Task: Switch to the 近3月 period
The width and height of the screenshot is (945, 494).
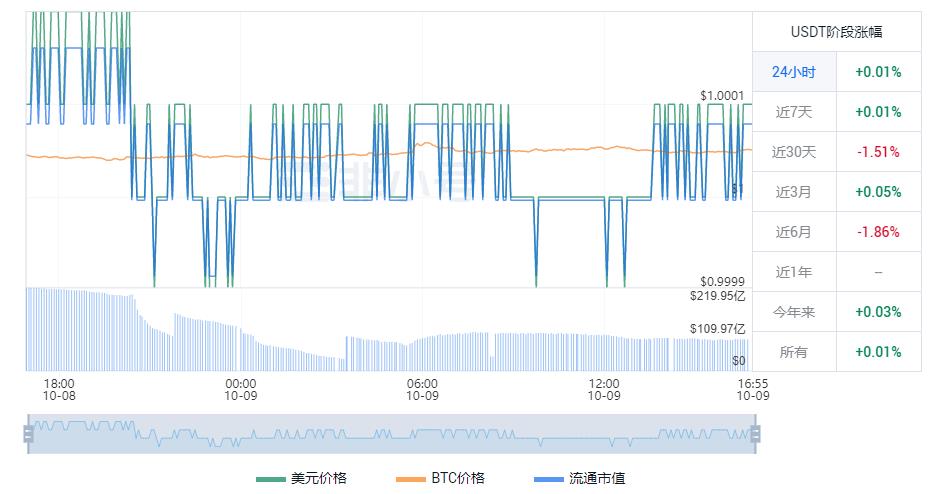Action: [x=794, y=192]
